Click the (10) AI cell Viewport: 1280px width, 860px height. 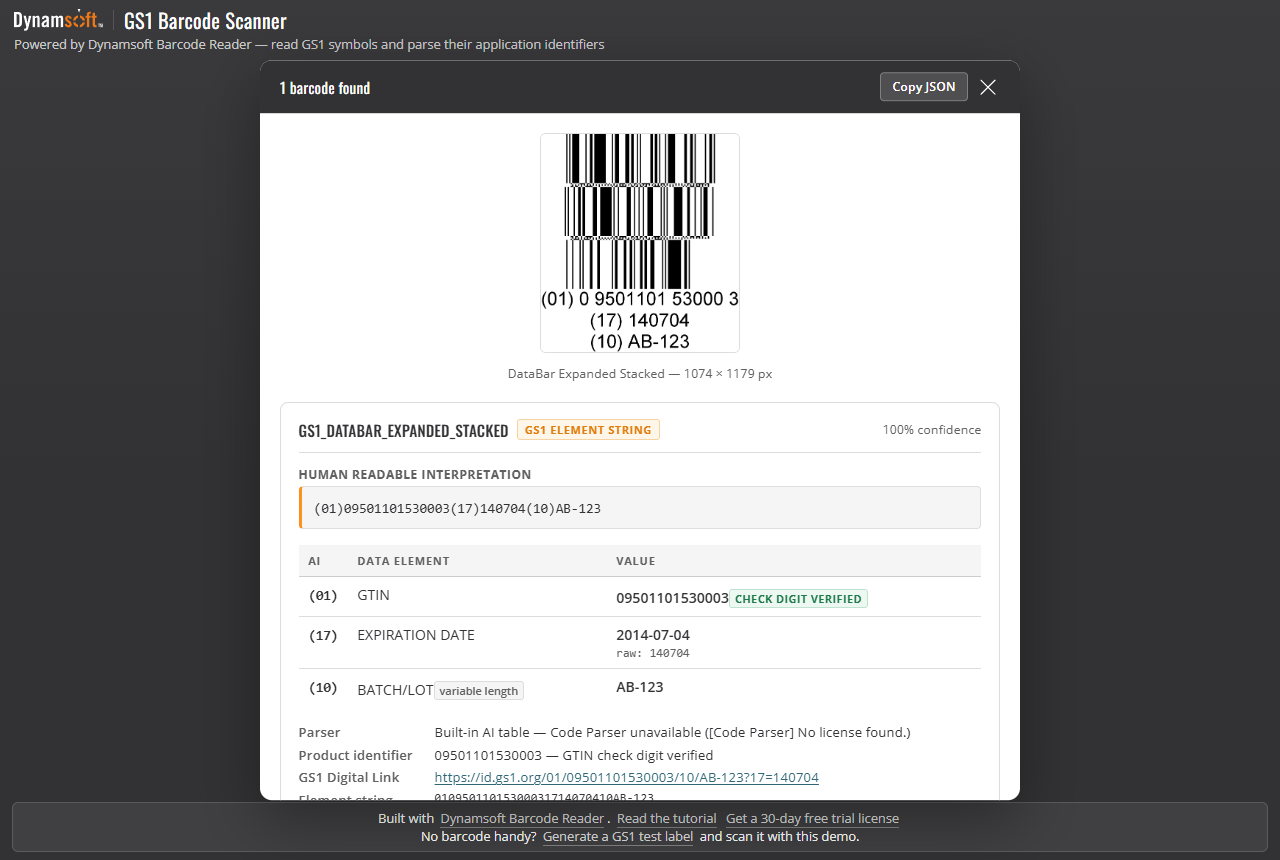coord(323,689)
